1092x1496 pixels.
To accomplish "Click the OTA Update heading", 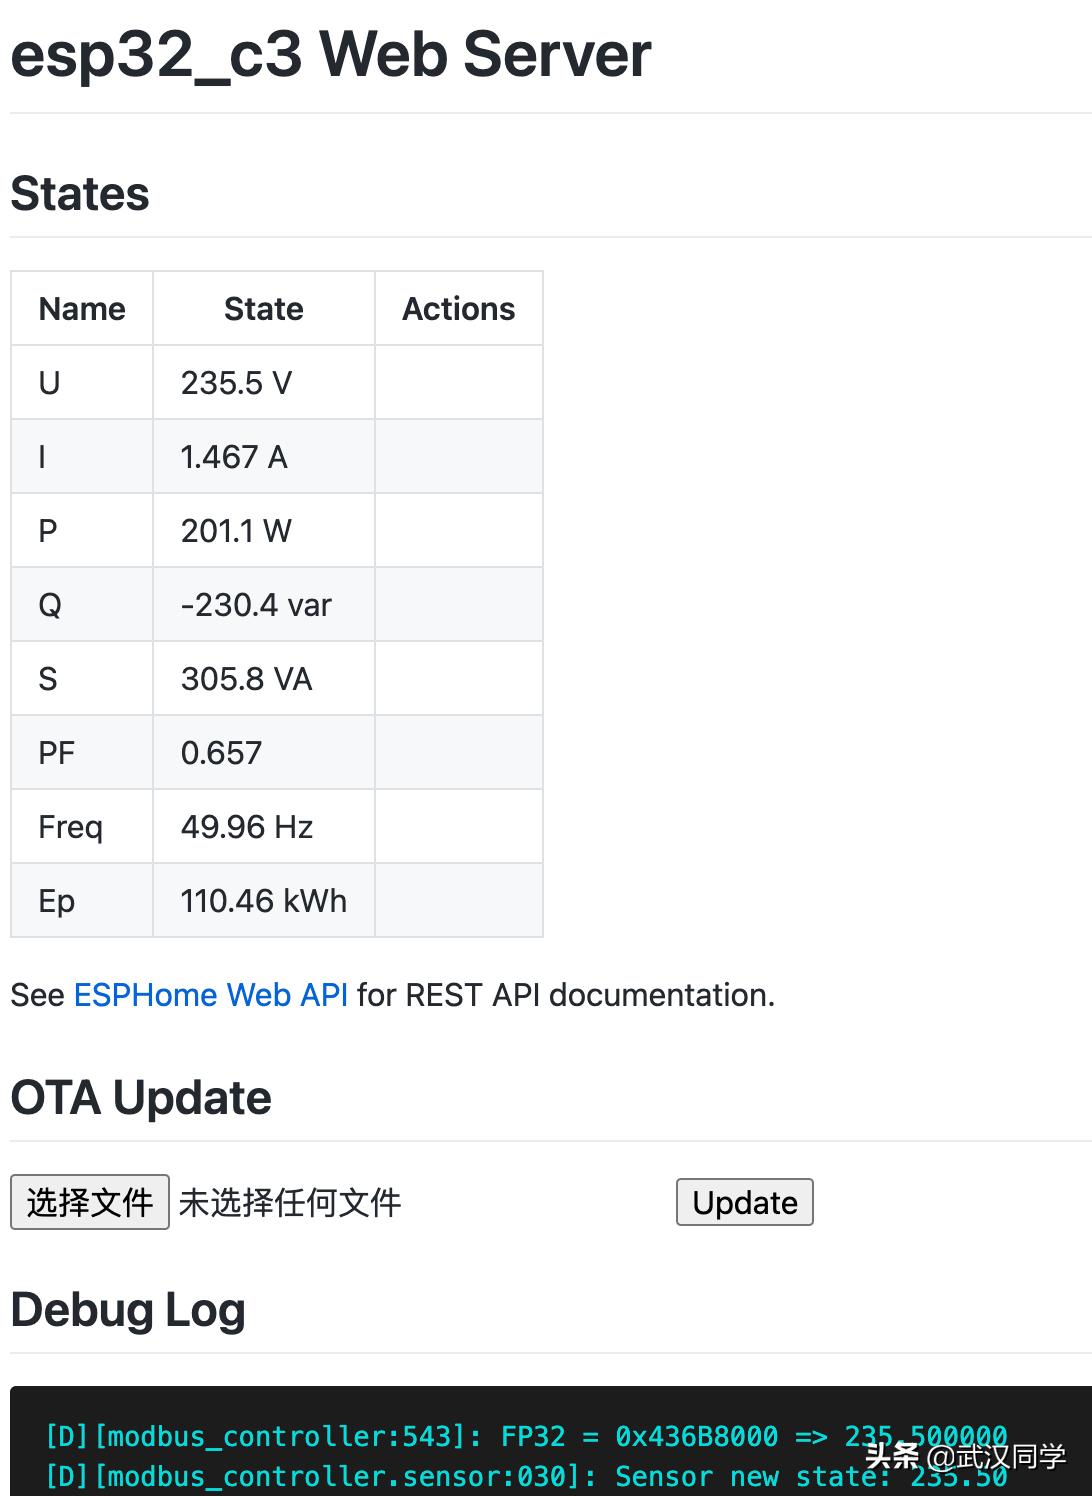I will coord(140,1097).
